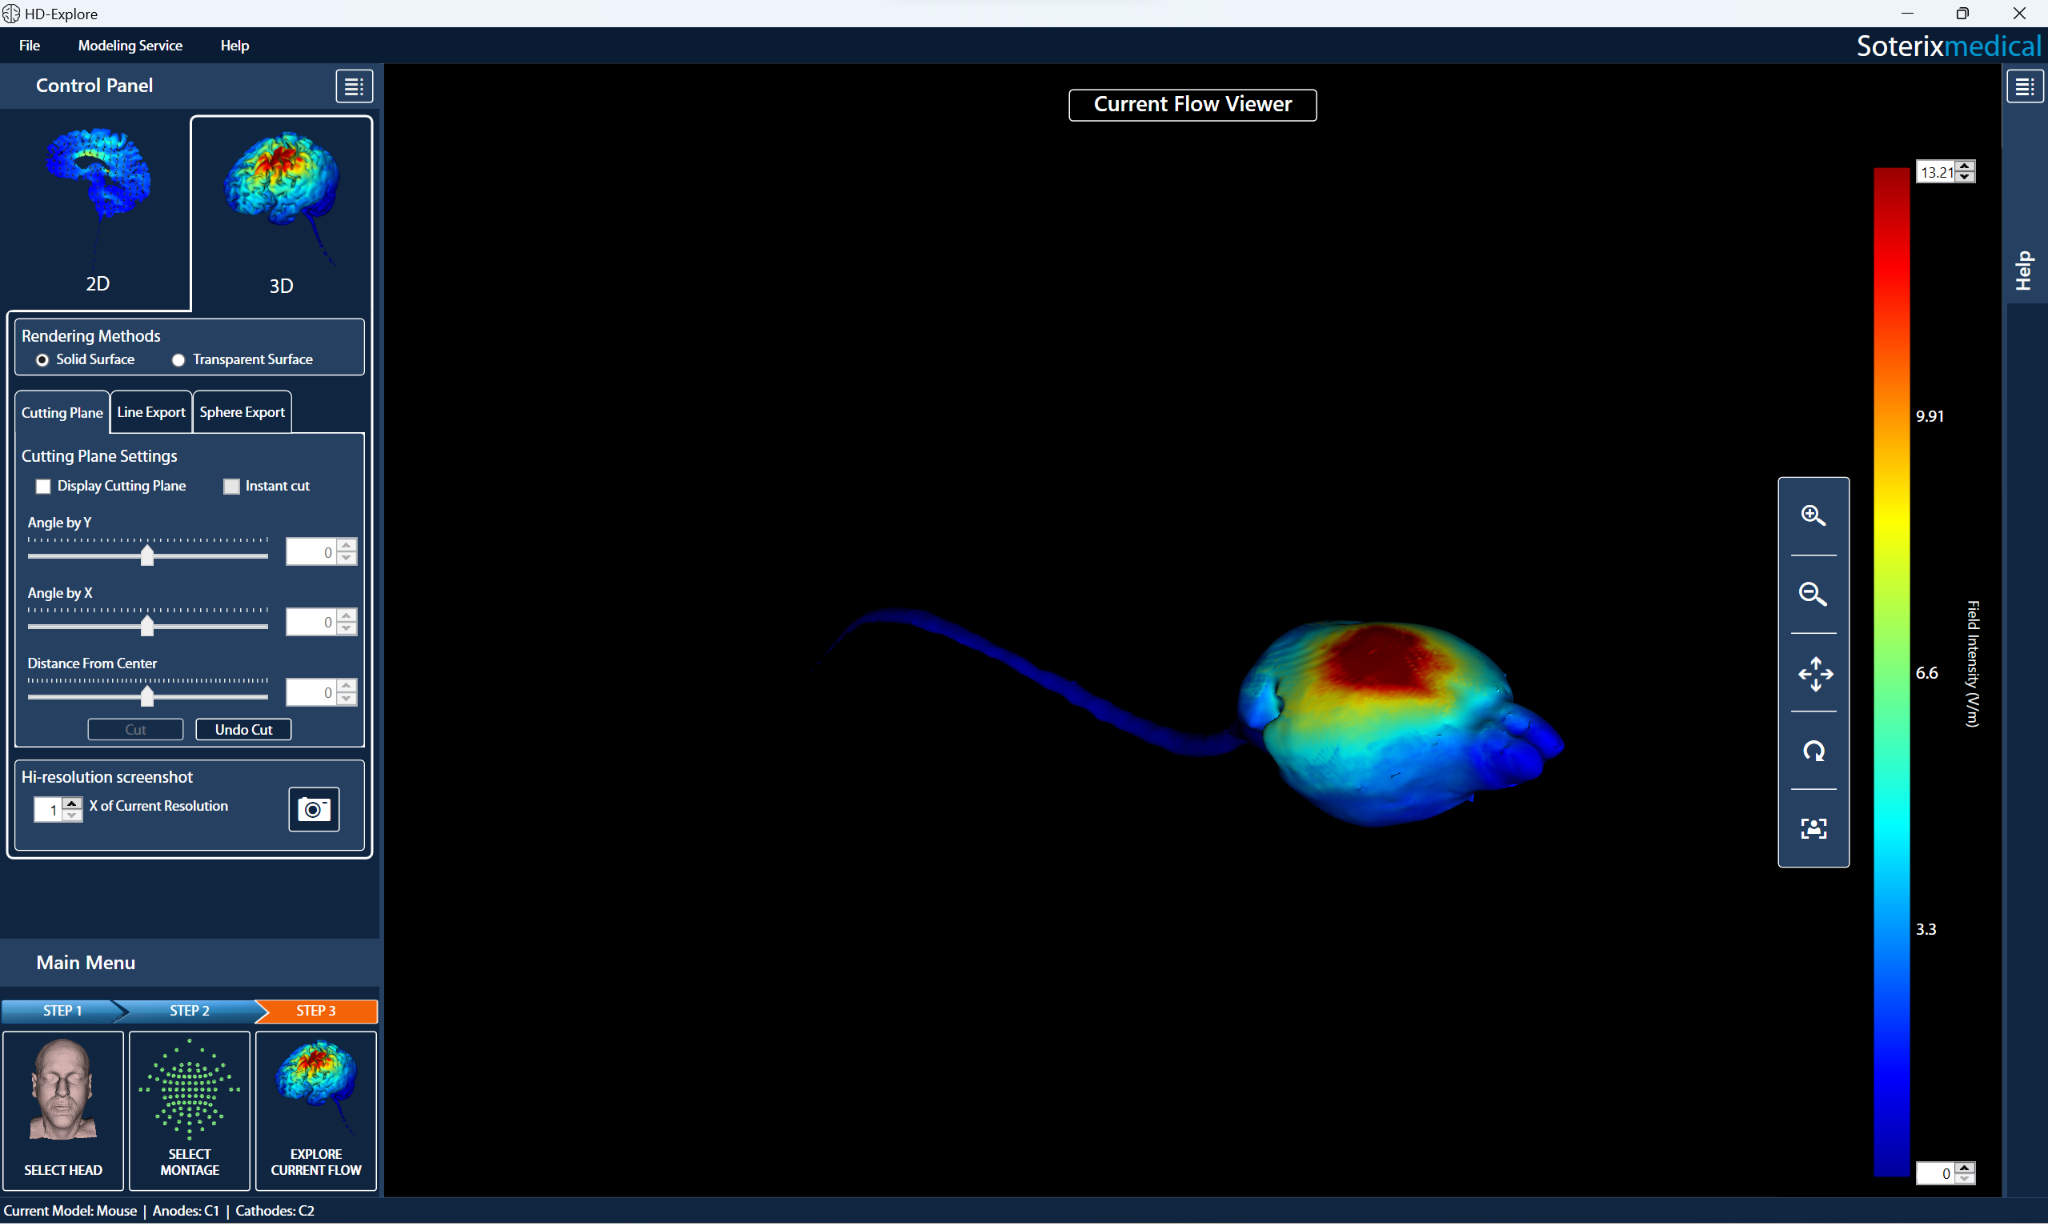Increase Angle by X value with up arrow

[x=346, y=616]
